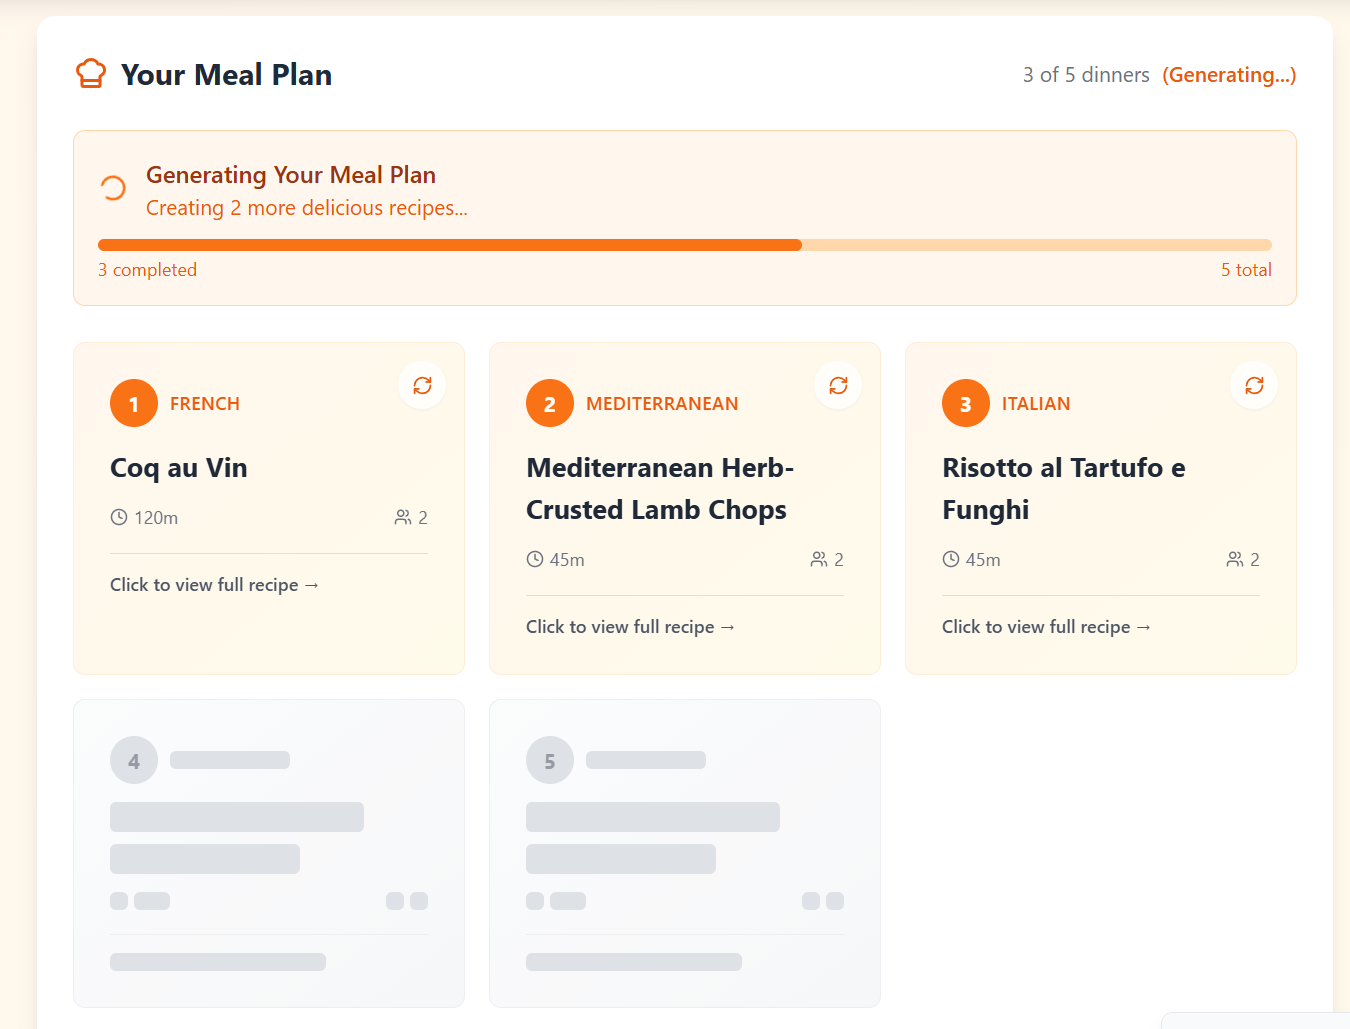1350x1029 pixels.
Task: Click the meal plan generation progress bar
Action: (x=685, y=245)
